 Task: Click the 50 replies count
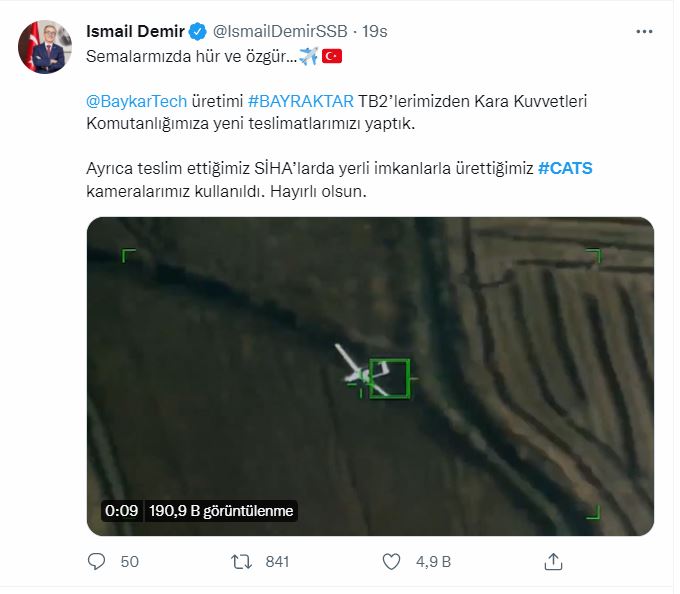click(x=129, y=562)
